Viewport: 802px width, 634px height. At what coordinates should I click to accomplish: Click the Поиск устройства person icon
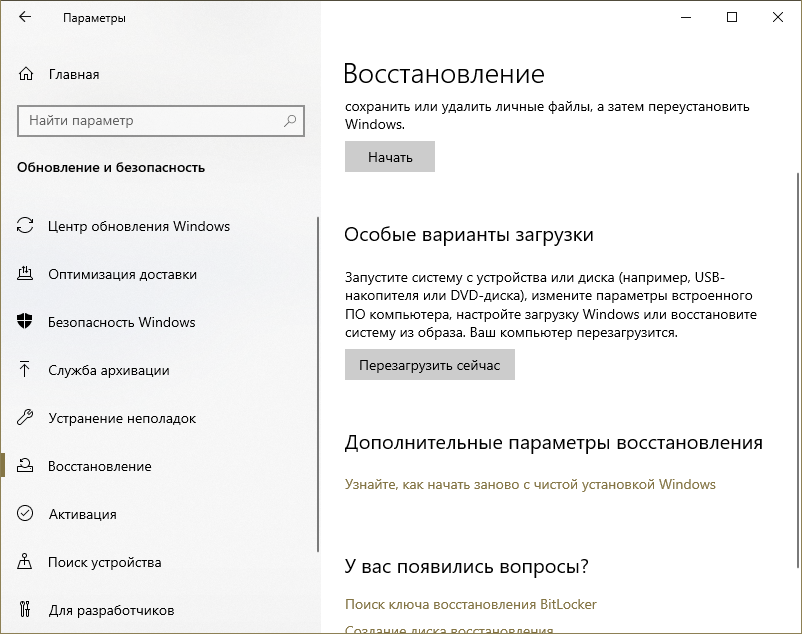click(26, 562)
